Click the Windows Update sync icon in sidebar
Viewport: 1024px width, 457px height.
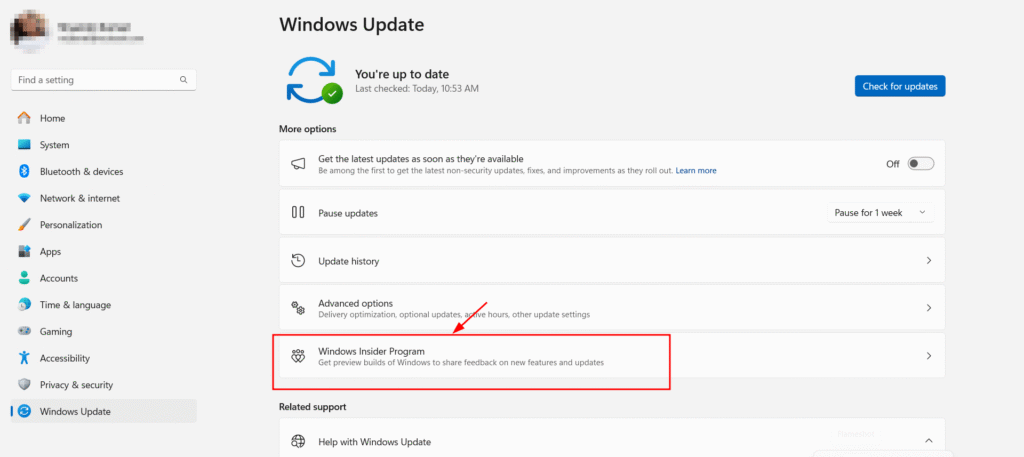[24, 411]
